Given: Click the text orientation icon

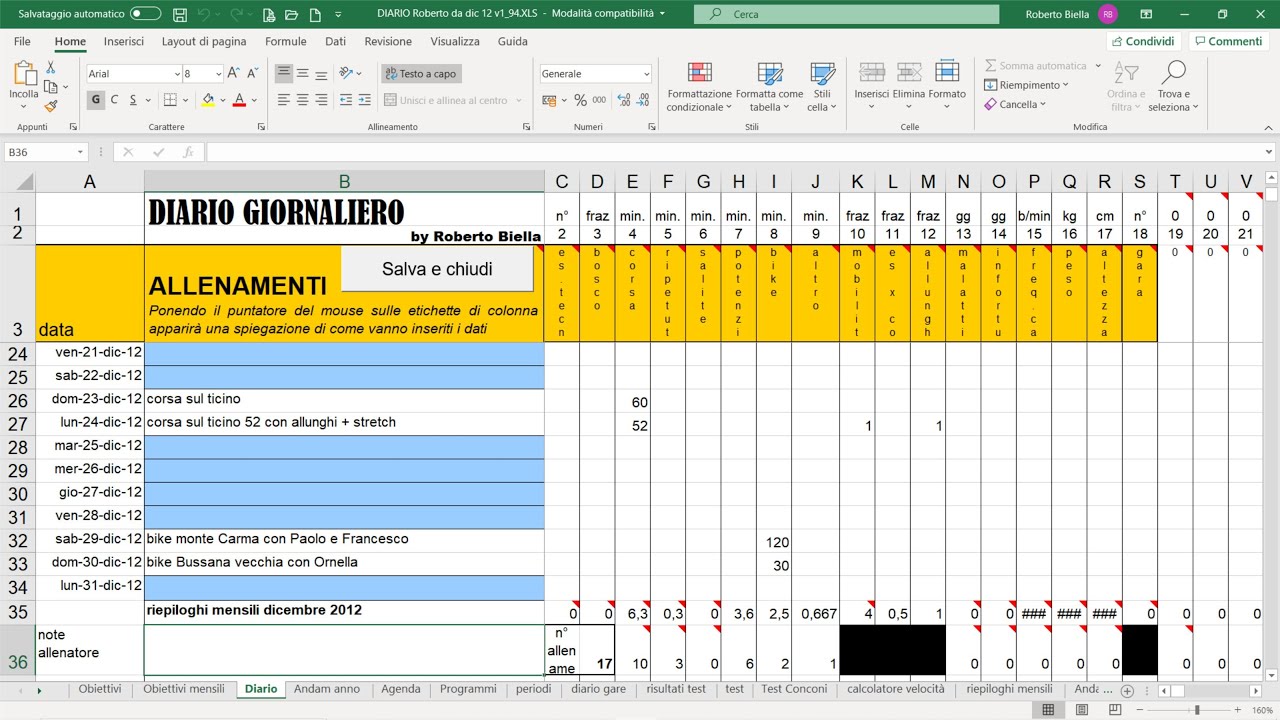Looking at the screenshot, I should point(347,73).
